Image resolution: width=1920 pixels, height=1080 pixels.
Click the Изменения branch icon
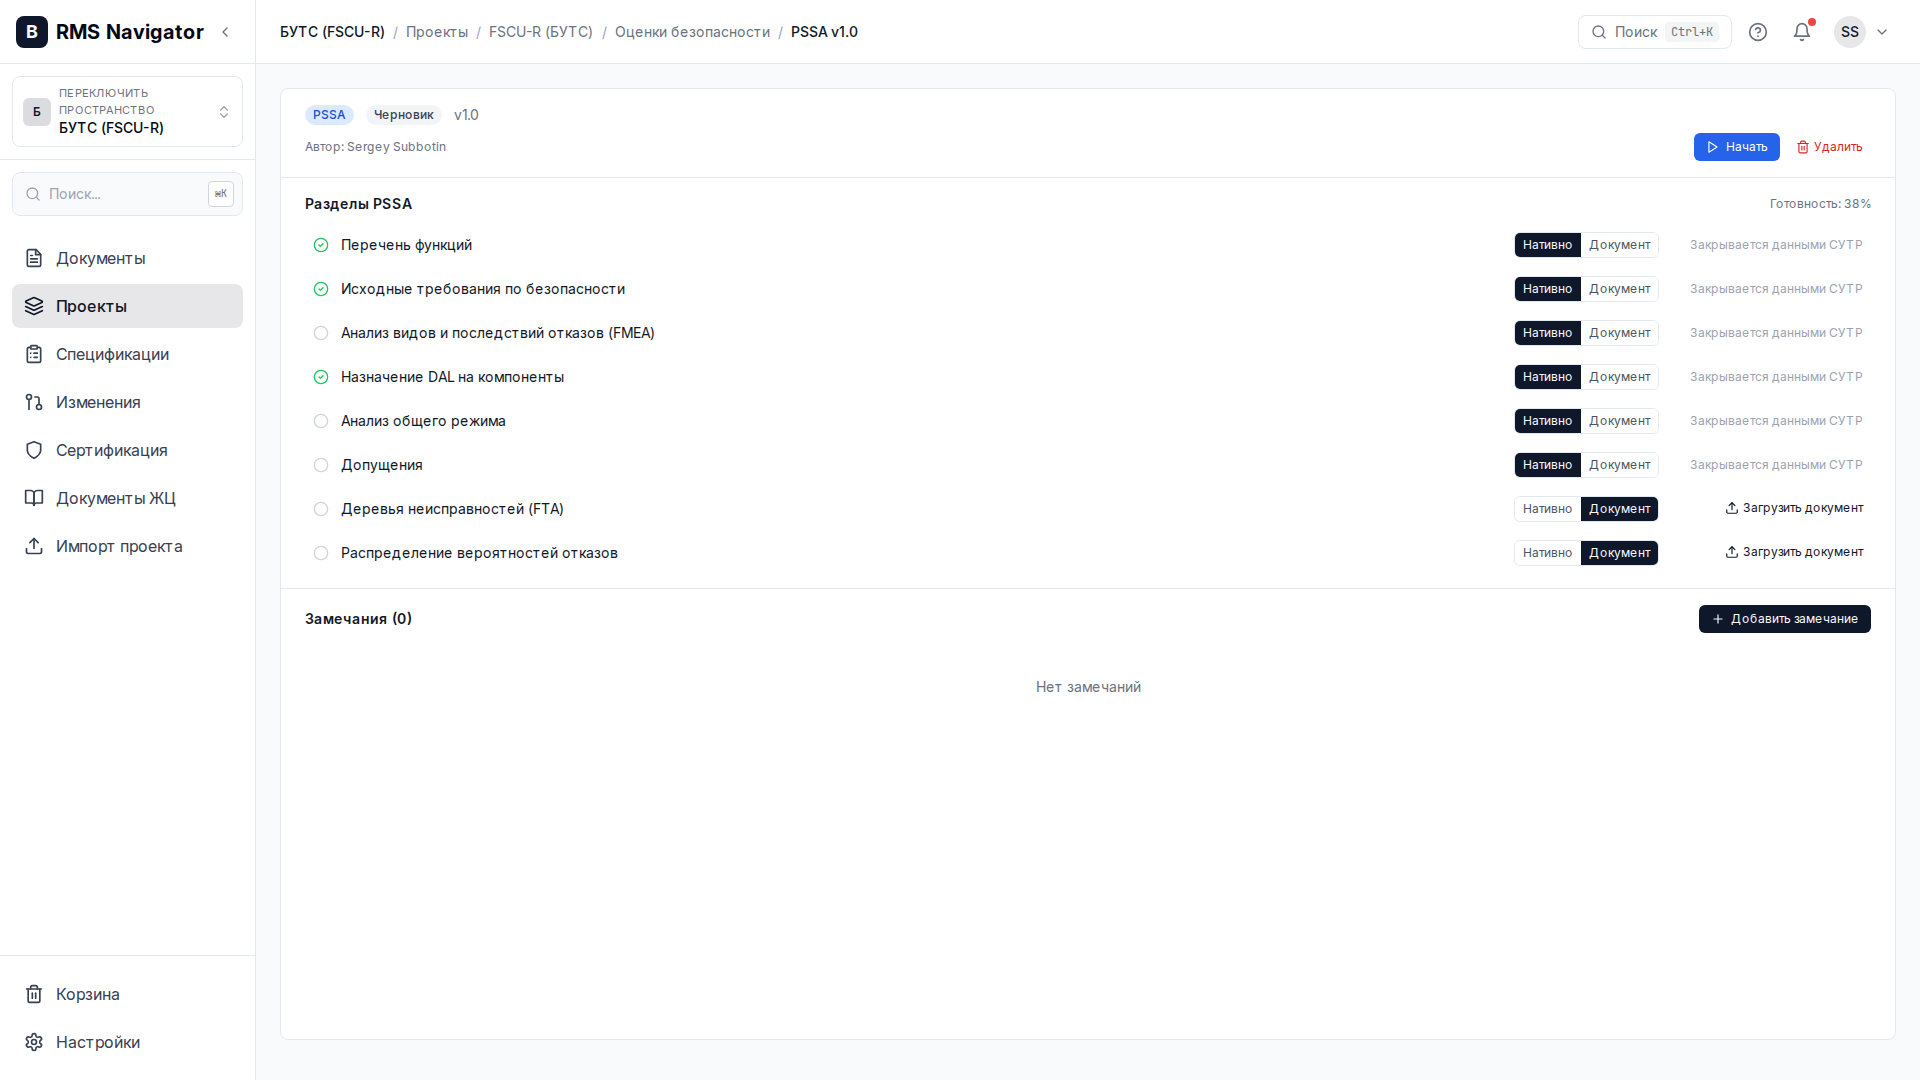[34, 402]
